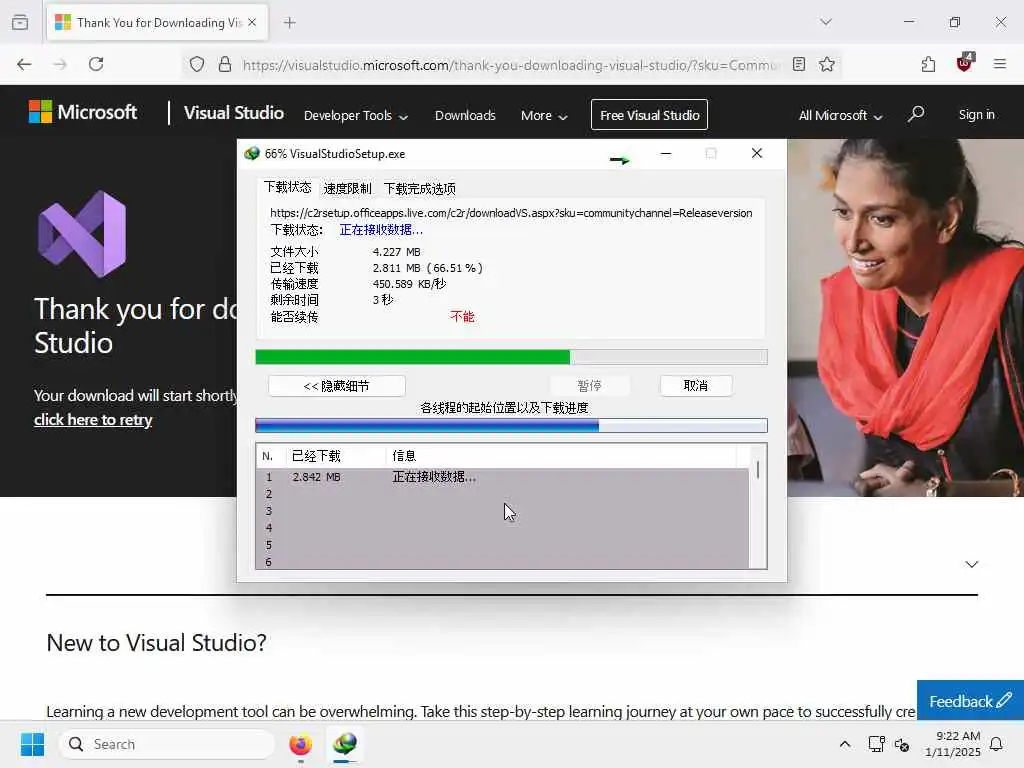
Task: Open the Firefox hamburger menu
Action: (1000, 64)
